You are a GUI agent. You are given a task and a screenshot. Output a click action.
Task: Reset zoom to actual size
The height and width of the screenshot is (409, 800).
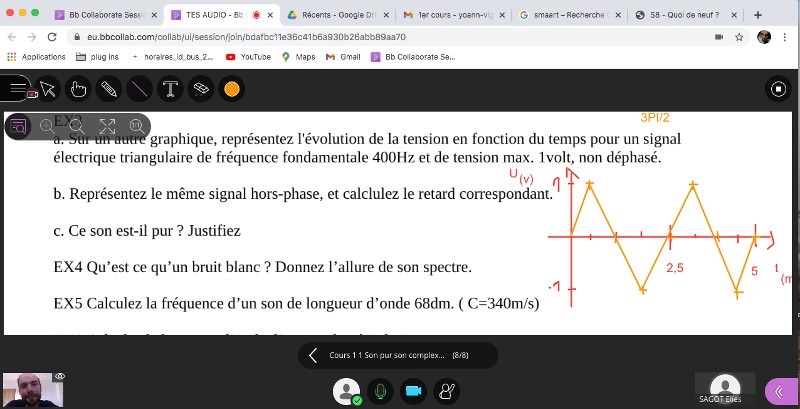click(137, 126)
